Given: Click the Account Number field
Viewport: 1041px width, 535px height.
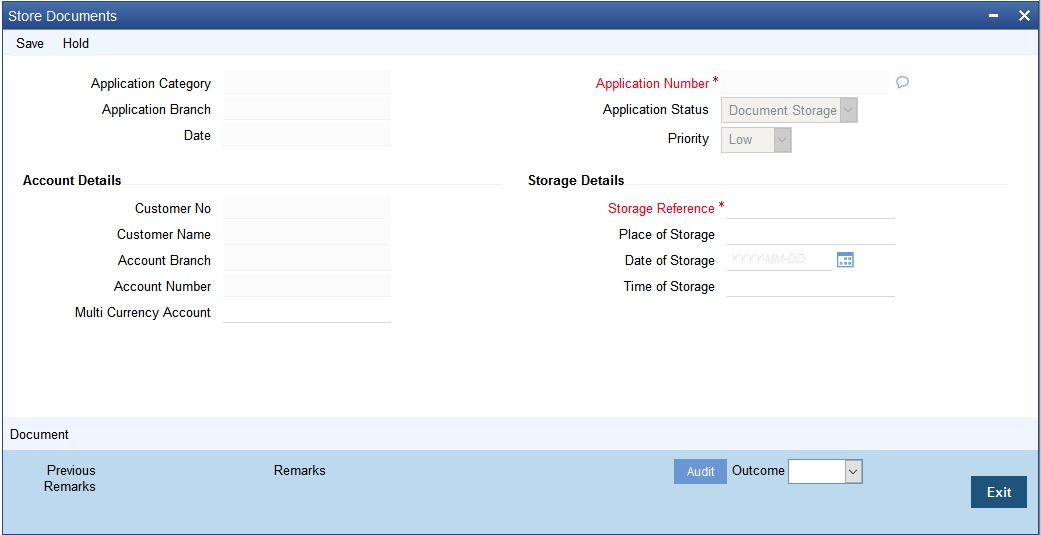Looking at the screenshot, I should click(x=307, y=285).
